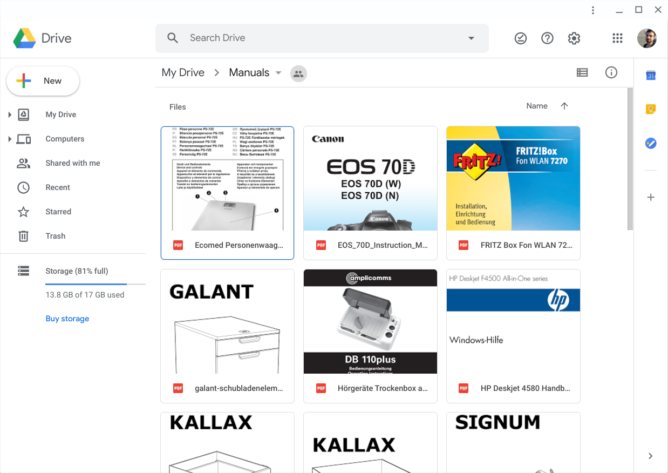The width and height of the screenshot is (668, 473).
Task: Select EOS_70D_Instruction manual file
Action: [x=370, y=193]
